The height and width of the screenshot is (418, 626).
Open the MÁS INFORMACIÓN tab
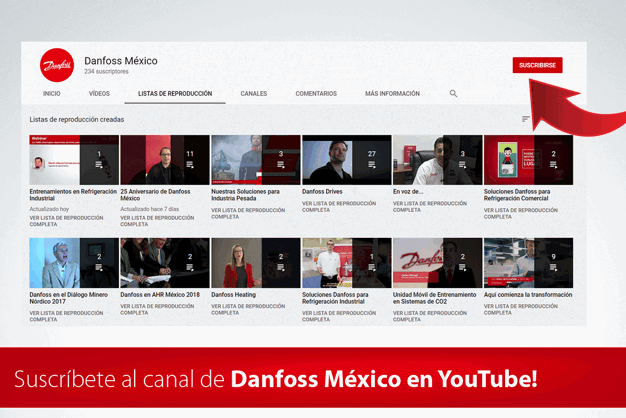tap(392, 93)
